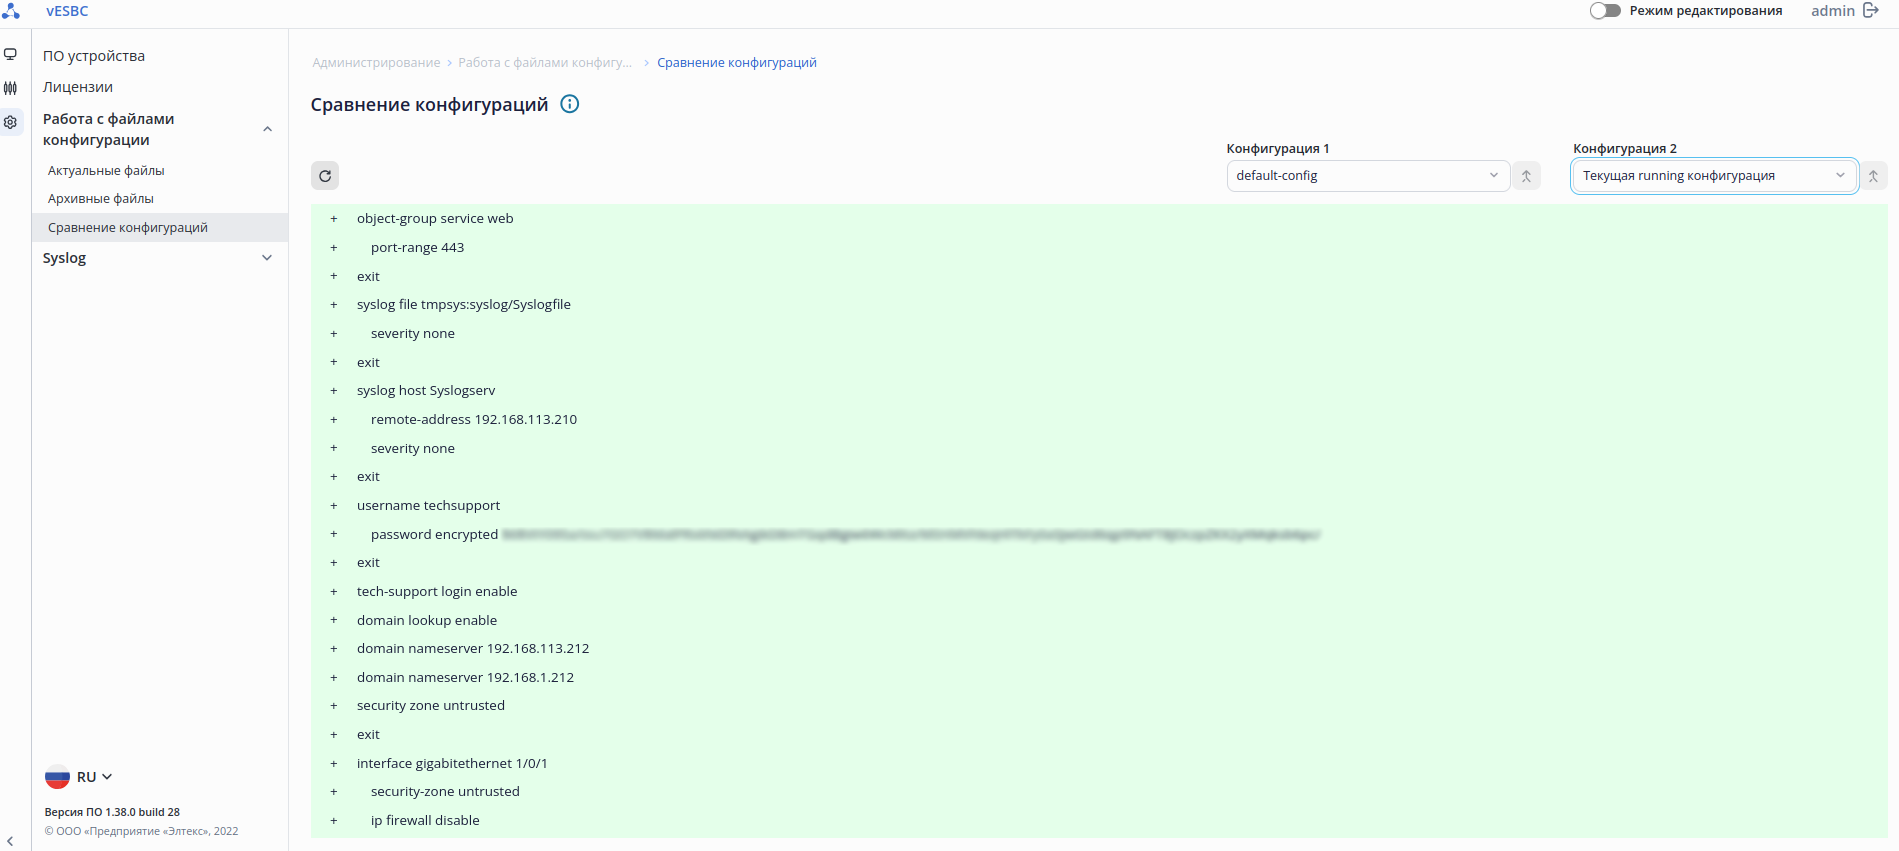Select the gear administration sidebar icon
The image size is (1899, 851).
pyautogui.click(x=11, y=122)
